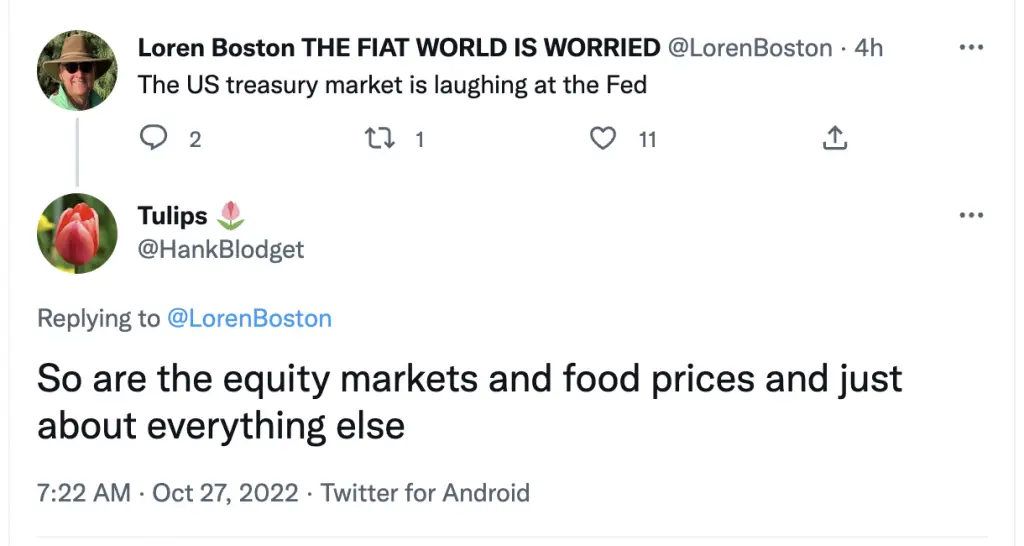Image resolution: width=1024 pixels, height=546 pixels.
Task: Click Loren Boston's profile picture
Action: (77, 71)
